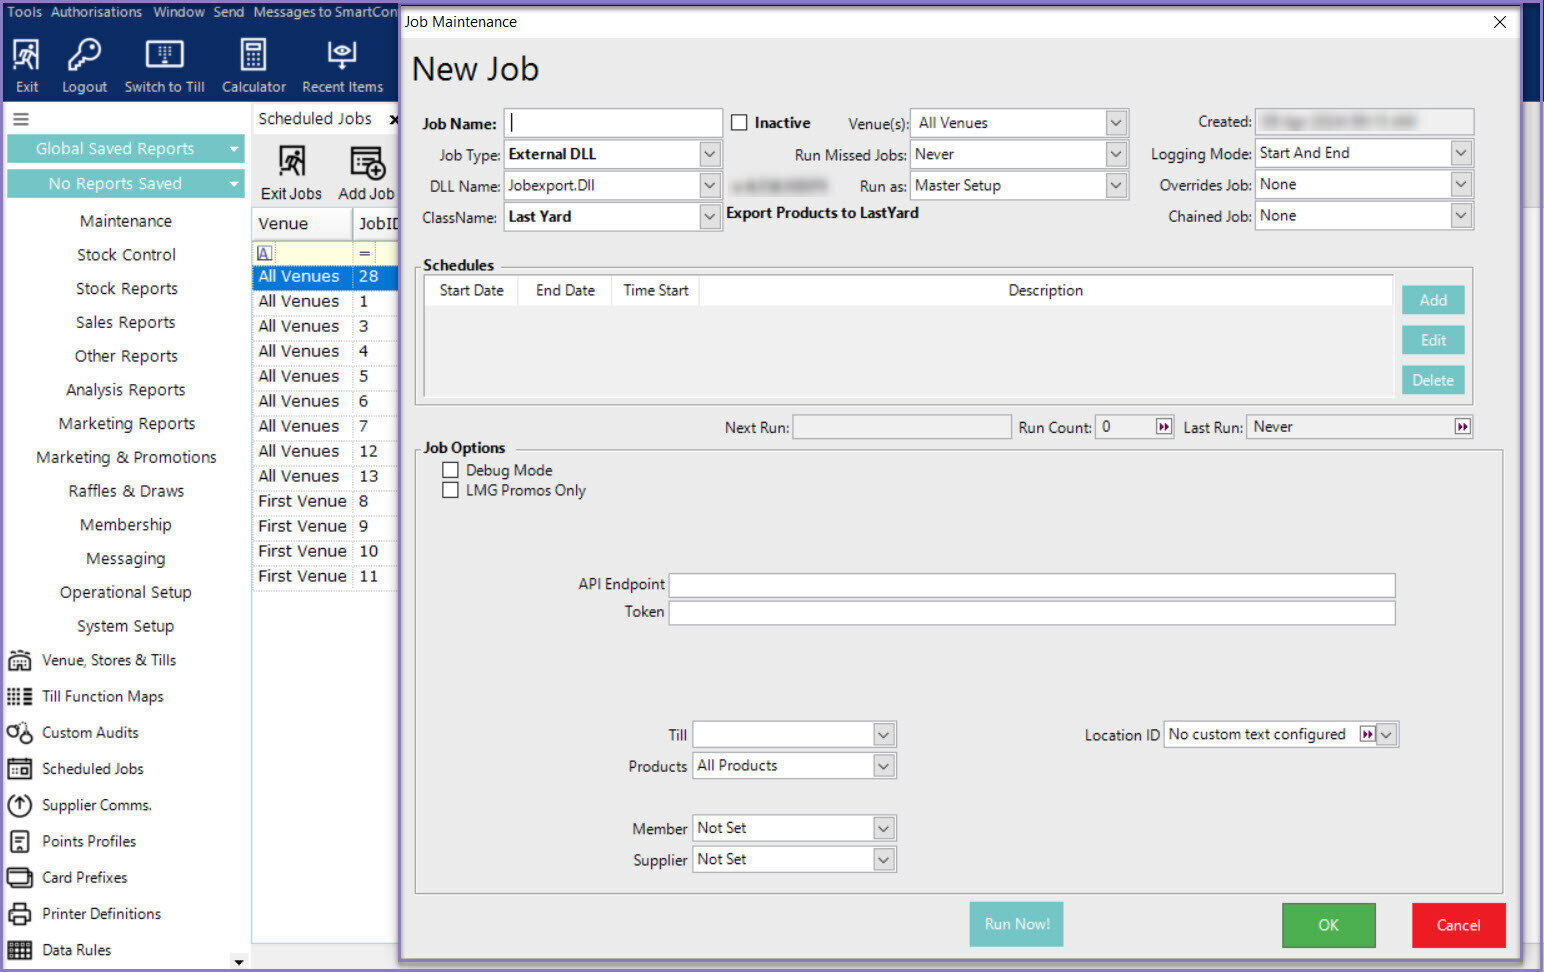Click into the Job Name field
Viewport: 1544px width, 972px height.
[613, 123]
